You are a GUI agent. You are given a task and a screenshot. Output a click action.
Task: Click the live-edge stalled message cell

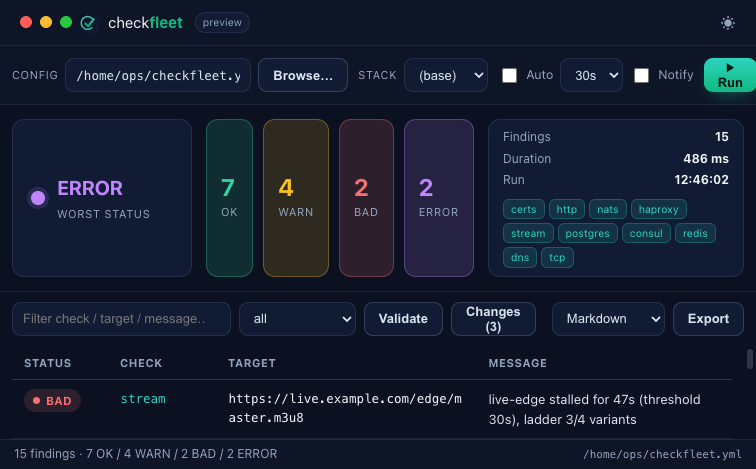pos(594,409)
